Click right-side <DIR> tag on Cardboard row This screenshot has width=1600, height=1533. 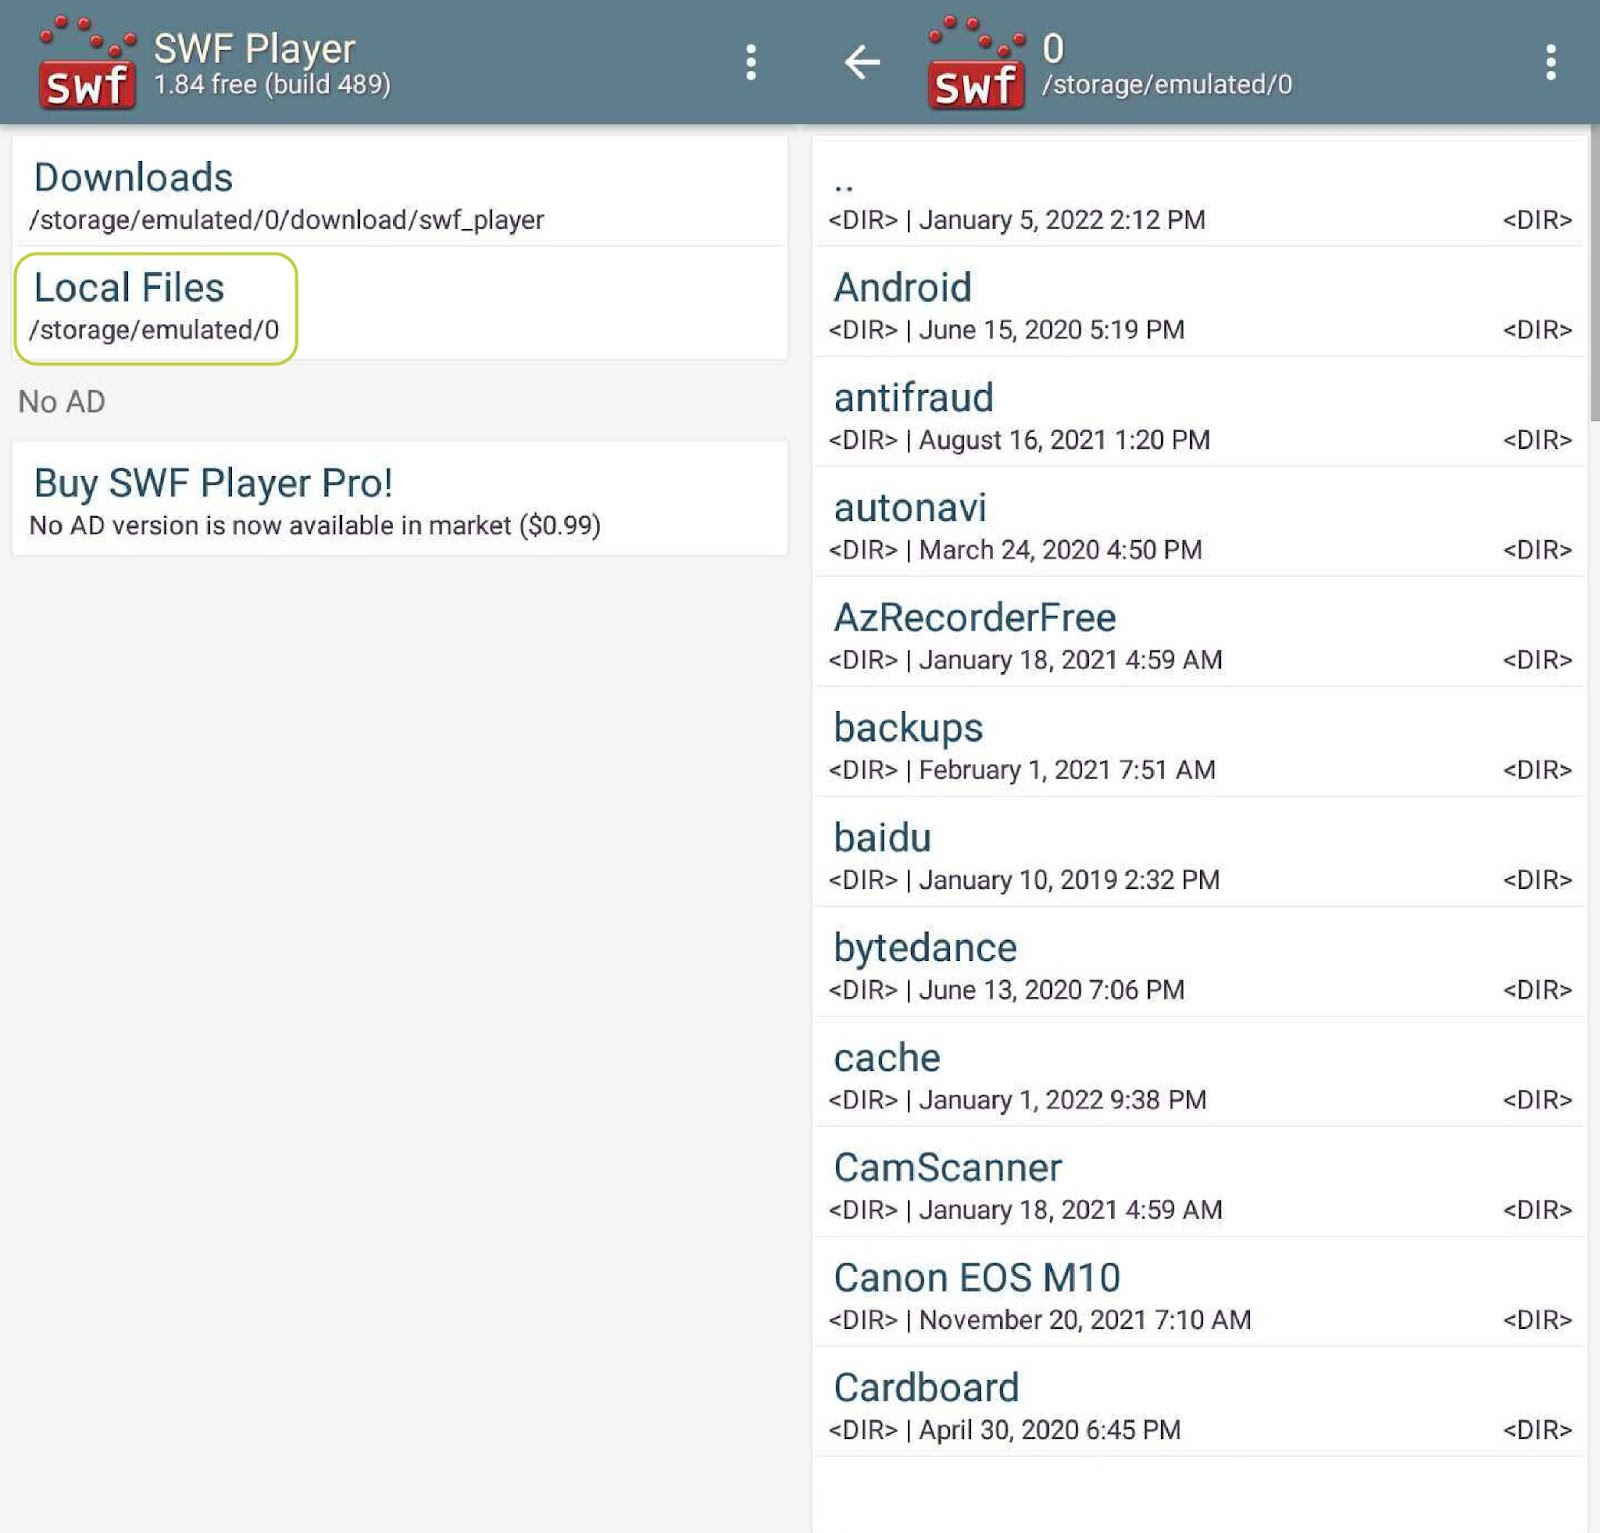[x=1537, y=1430]
